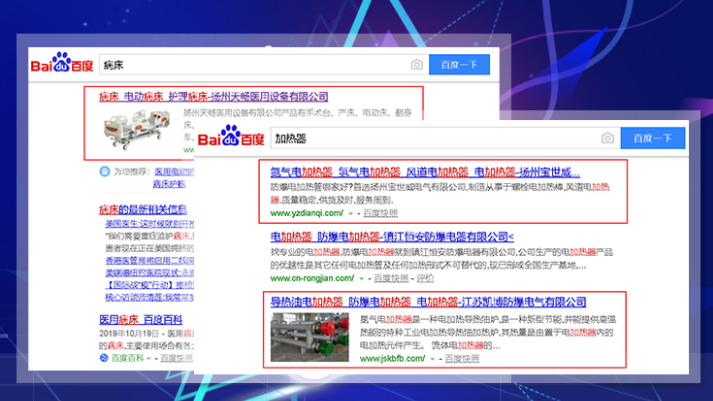
Task: Open the 病床护栏 recommended link
Action: (169, 184)
